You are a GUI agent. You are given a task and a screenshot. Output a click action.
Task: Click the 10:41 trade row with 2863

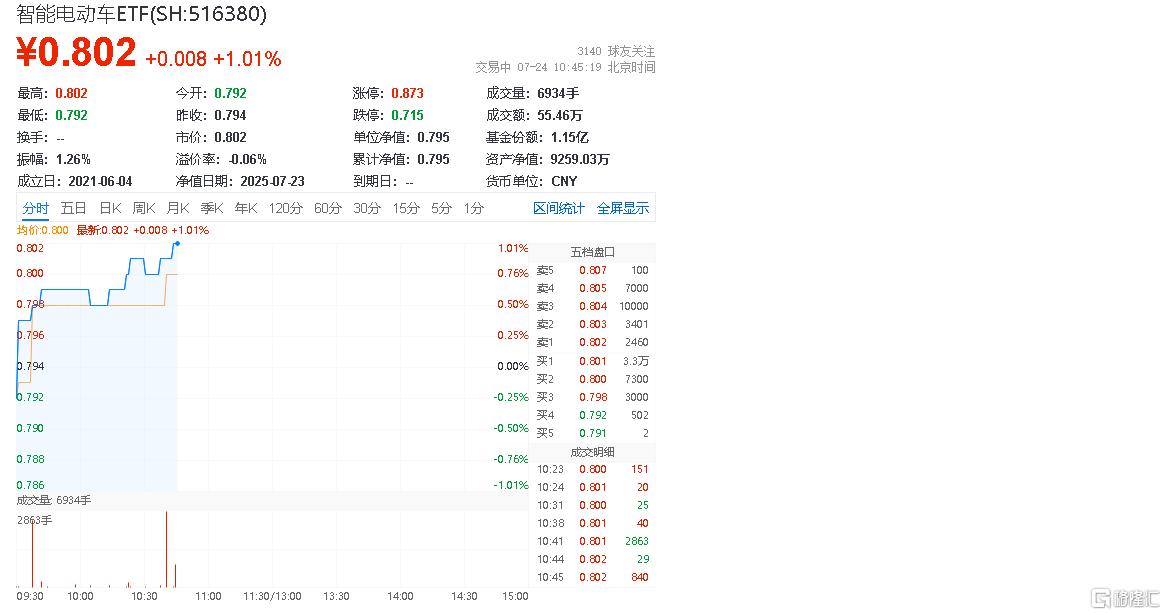pyautogui.click(x=593, y=541)
